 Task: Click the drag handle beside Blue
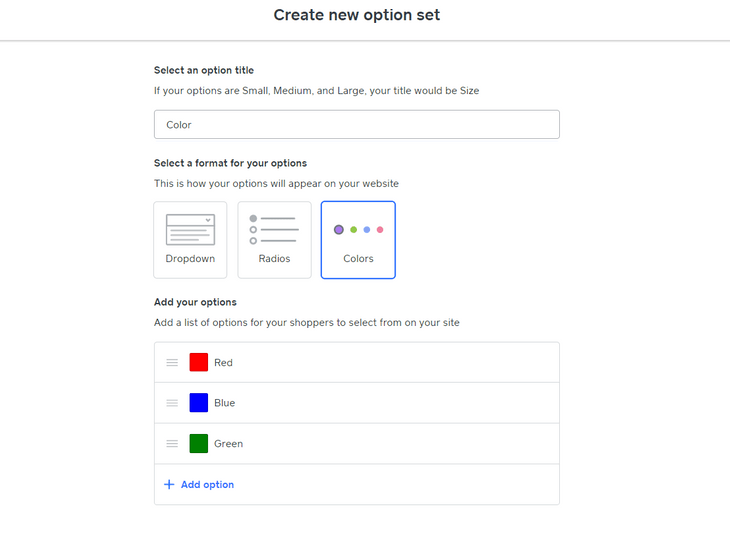point(172,403)
